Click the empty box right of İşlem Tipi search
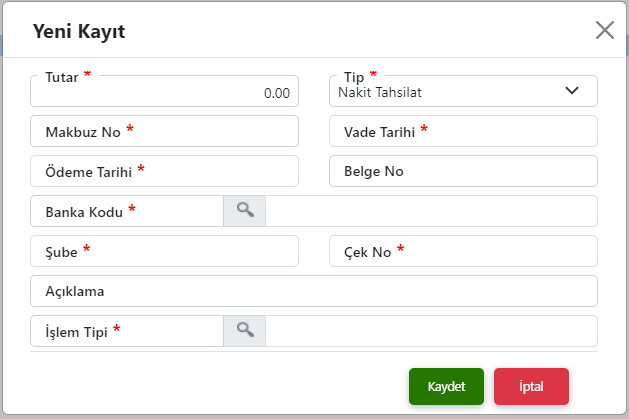Image resolution: width=629 pixels, height=419 pixels. click(431, 331)
